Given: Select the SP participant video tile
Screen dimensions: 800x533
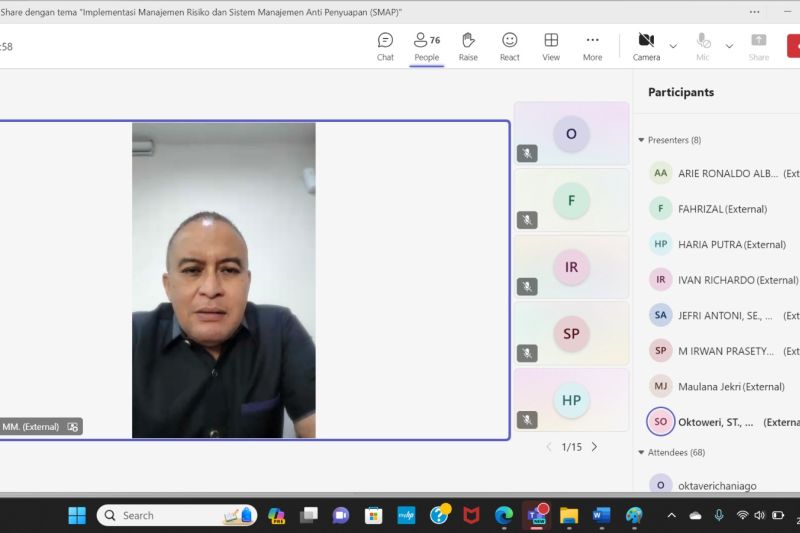Looking at the screenshot, I should click(x=571, y=334).
